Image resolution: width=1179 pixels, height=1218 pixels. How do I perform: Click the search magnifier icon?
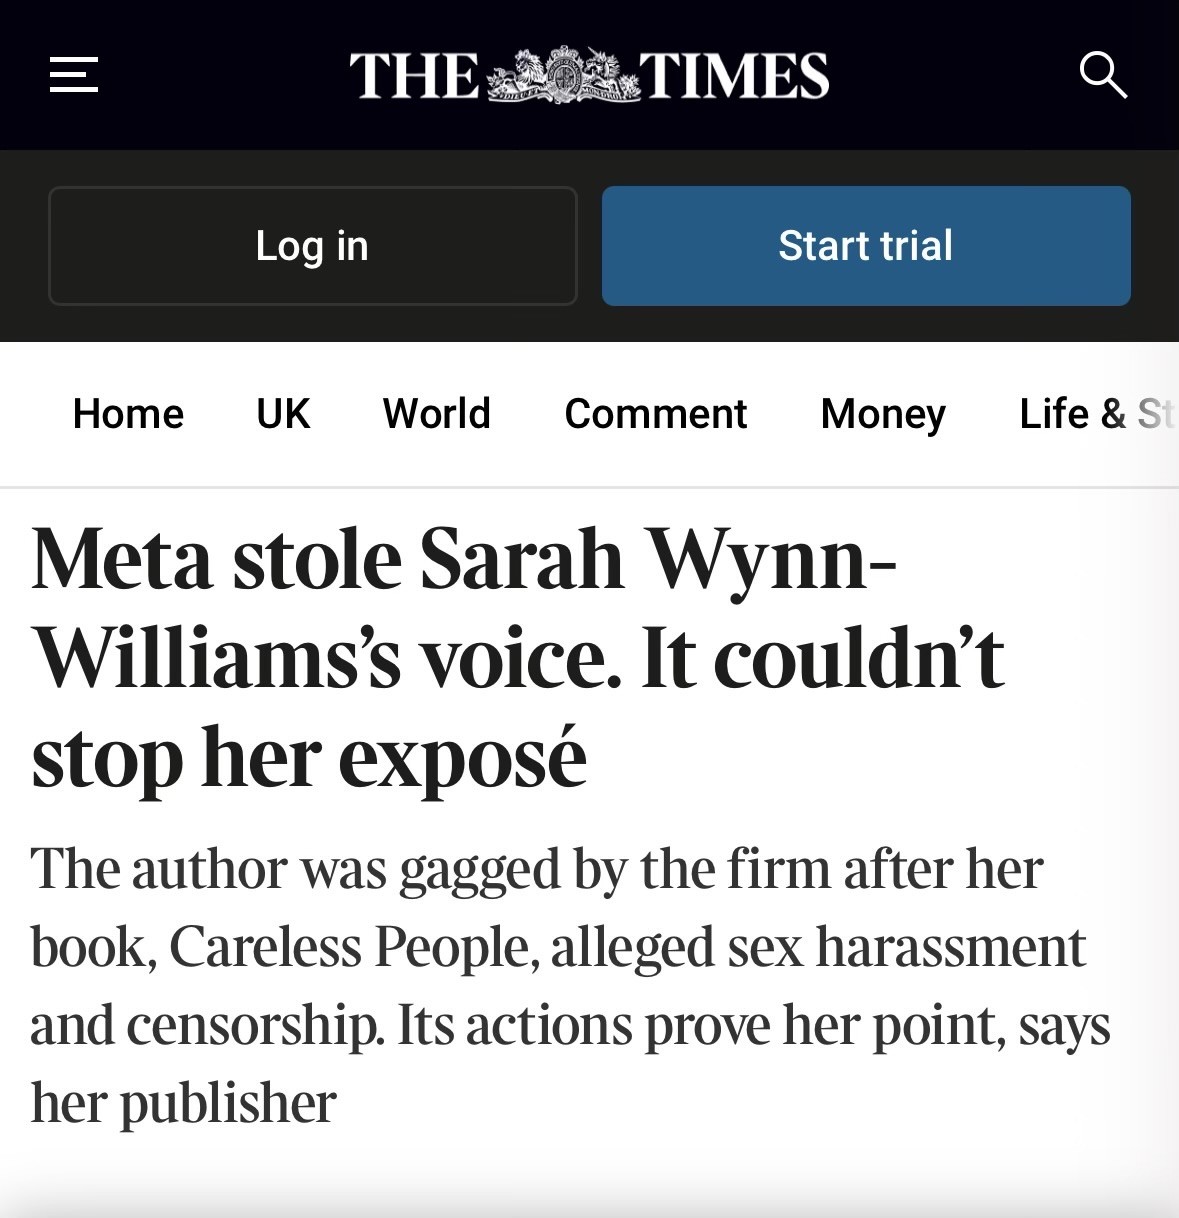1103,75
